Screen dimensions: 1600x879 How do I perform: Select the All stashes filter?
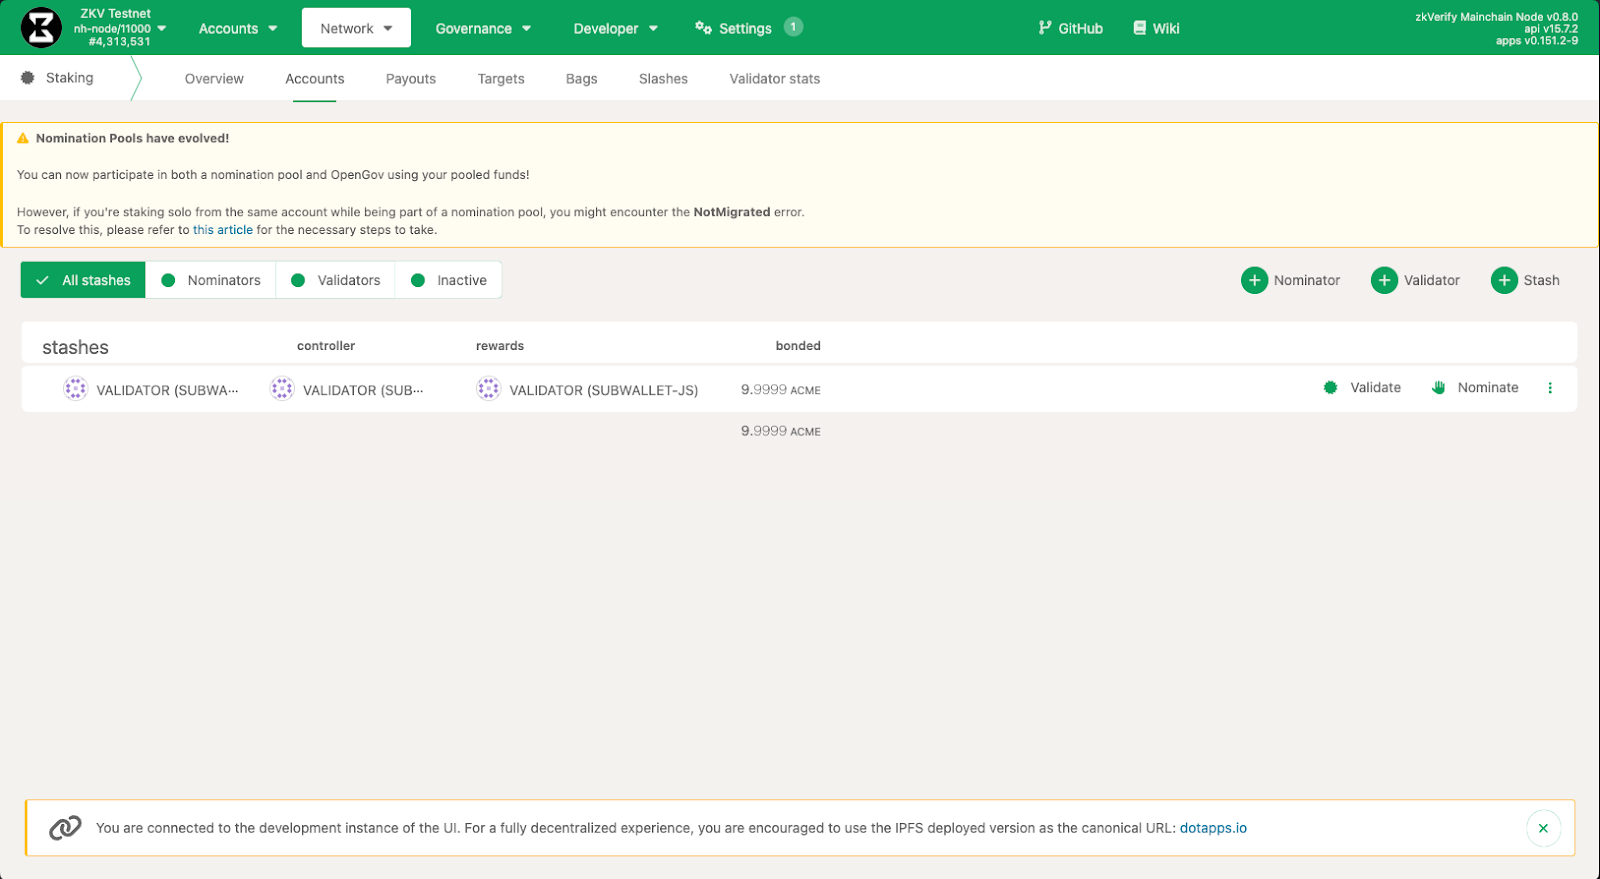(83, 280)
